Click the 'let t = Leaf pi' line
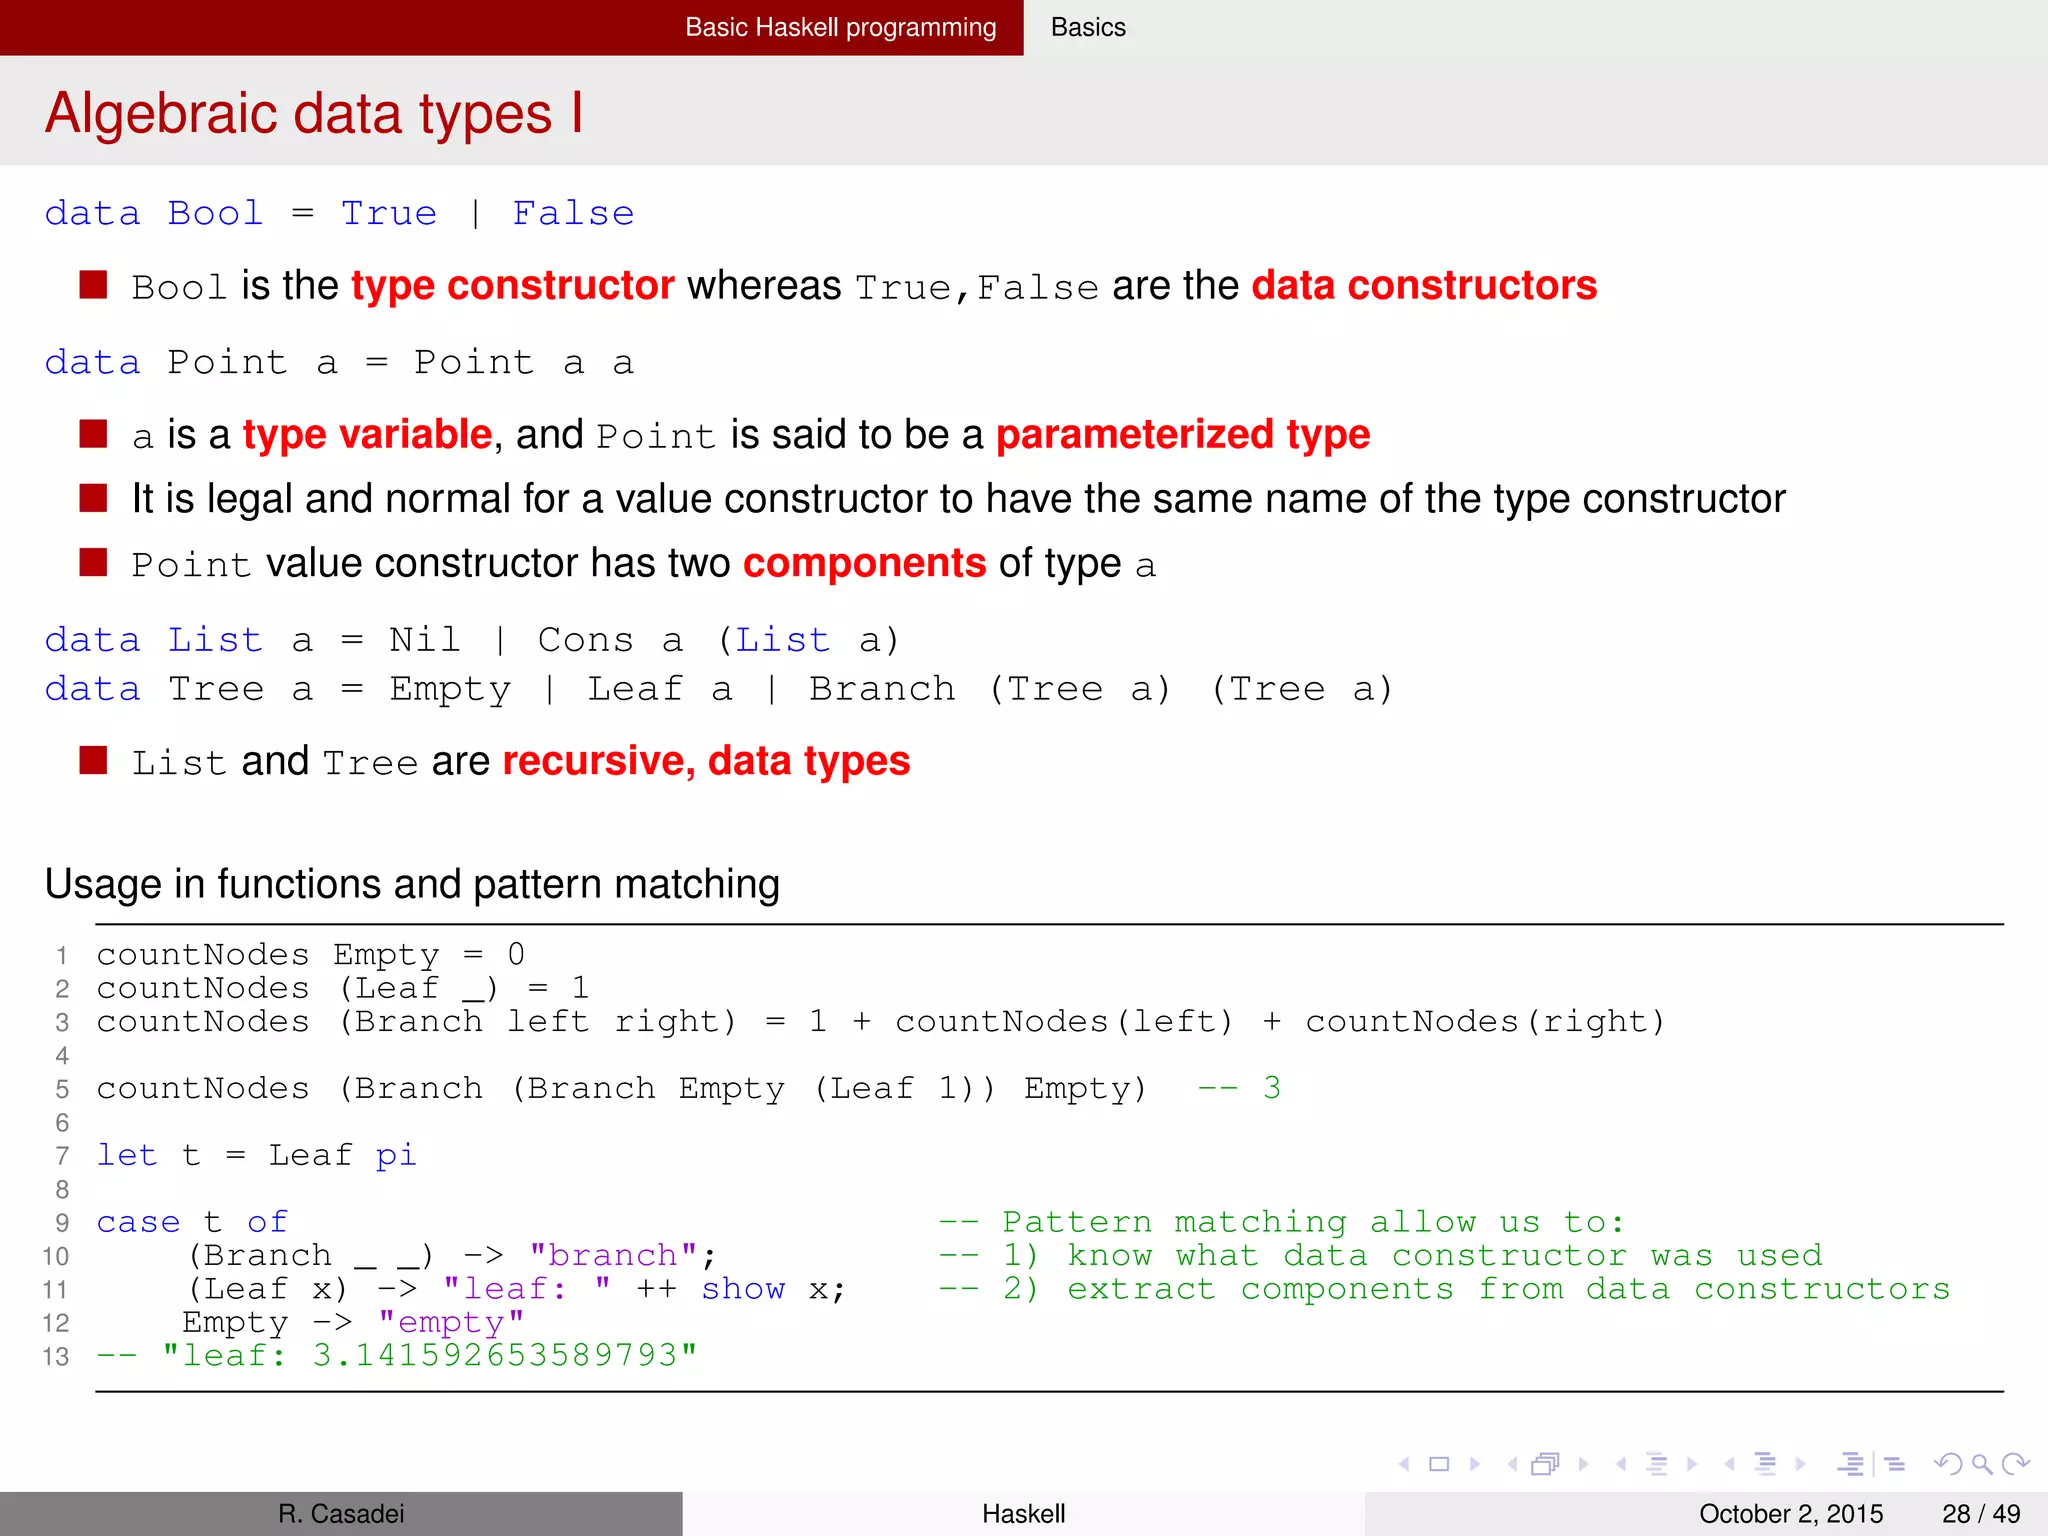2048x1536 pixels. pos(256,1156)
